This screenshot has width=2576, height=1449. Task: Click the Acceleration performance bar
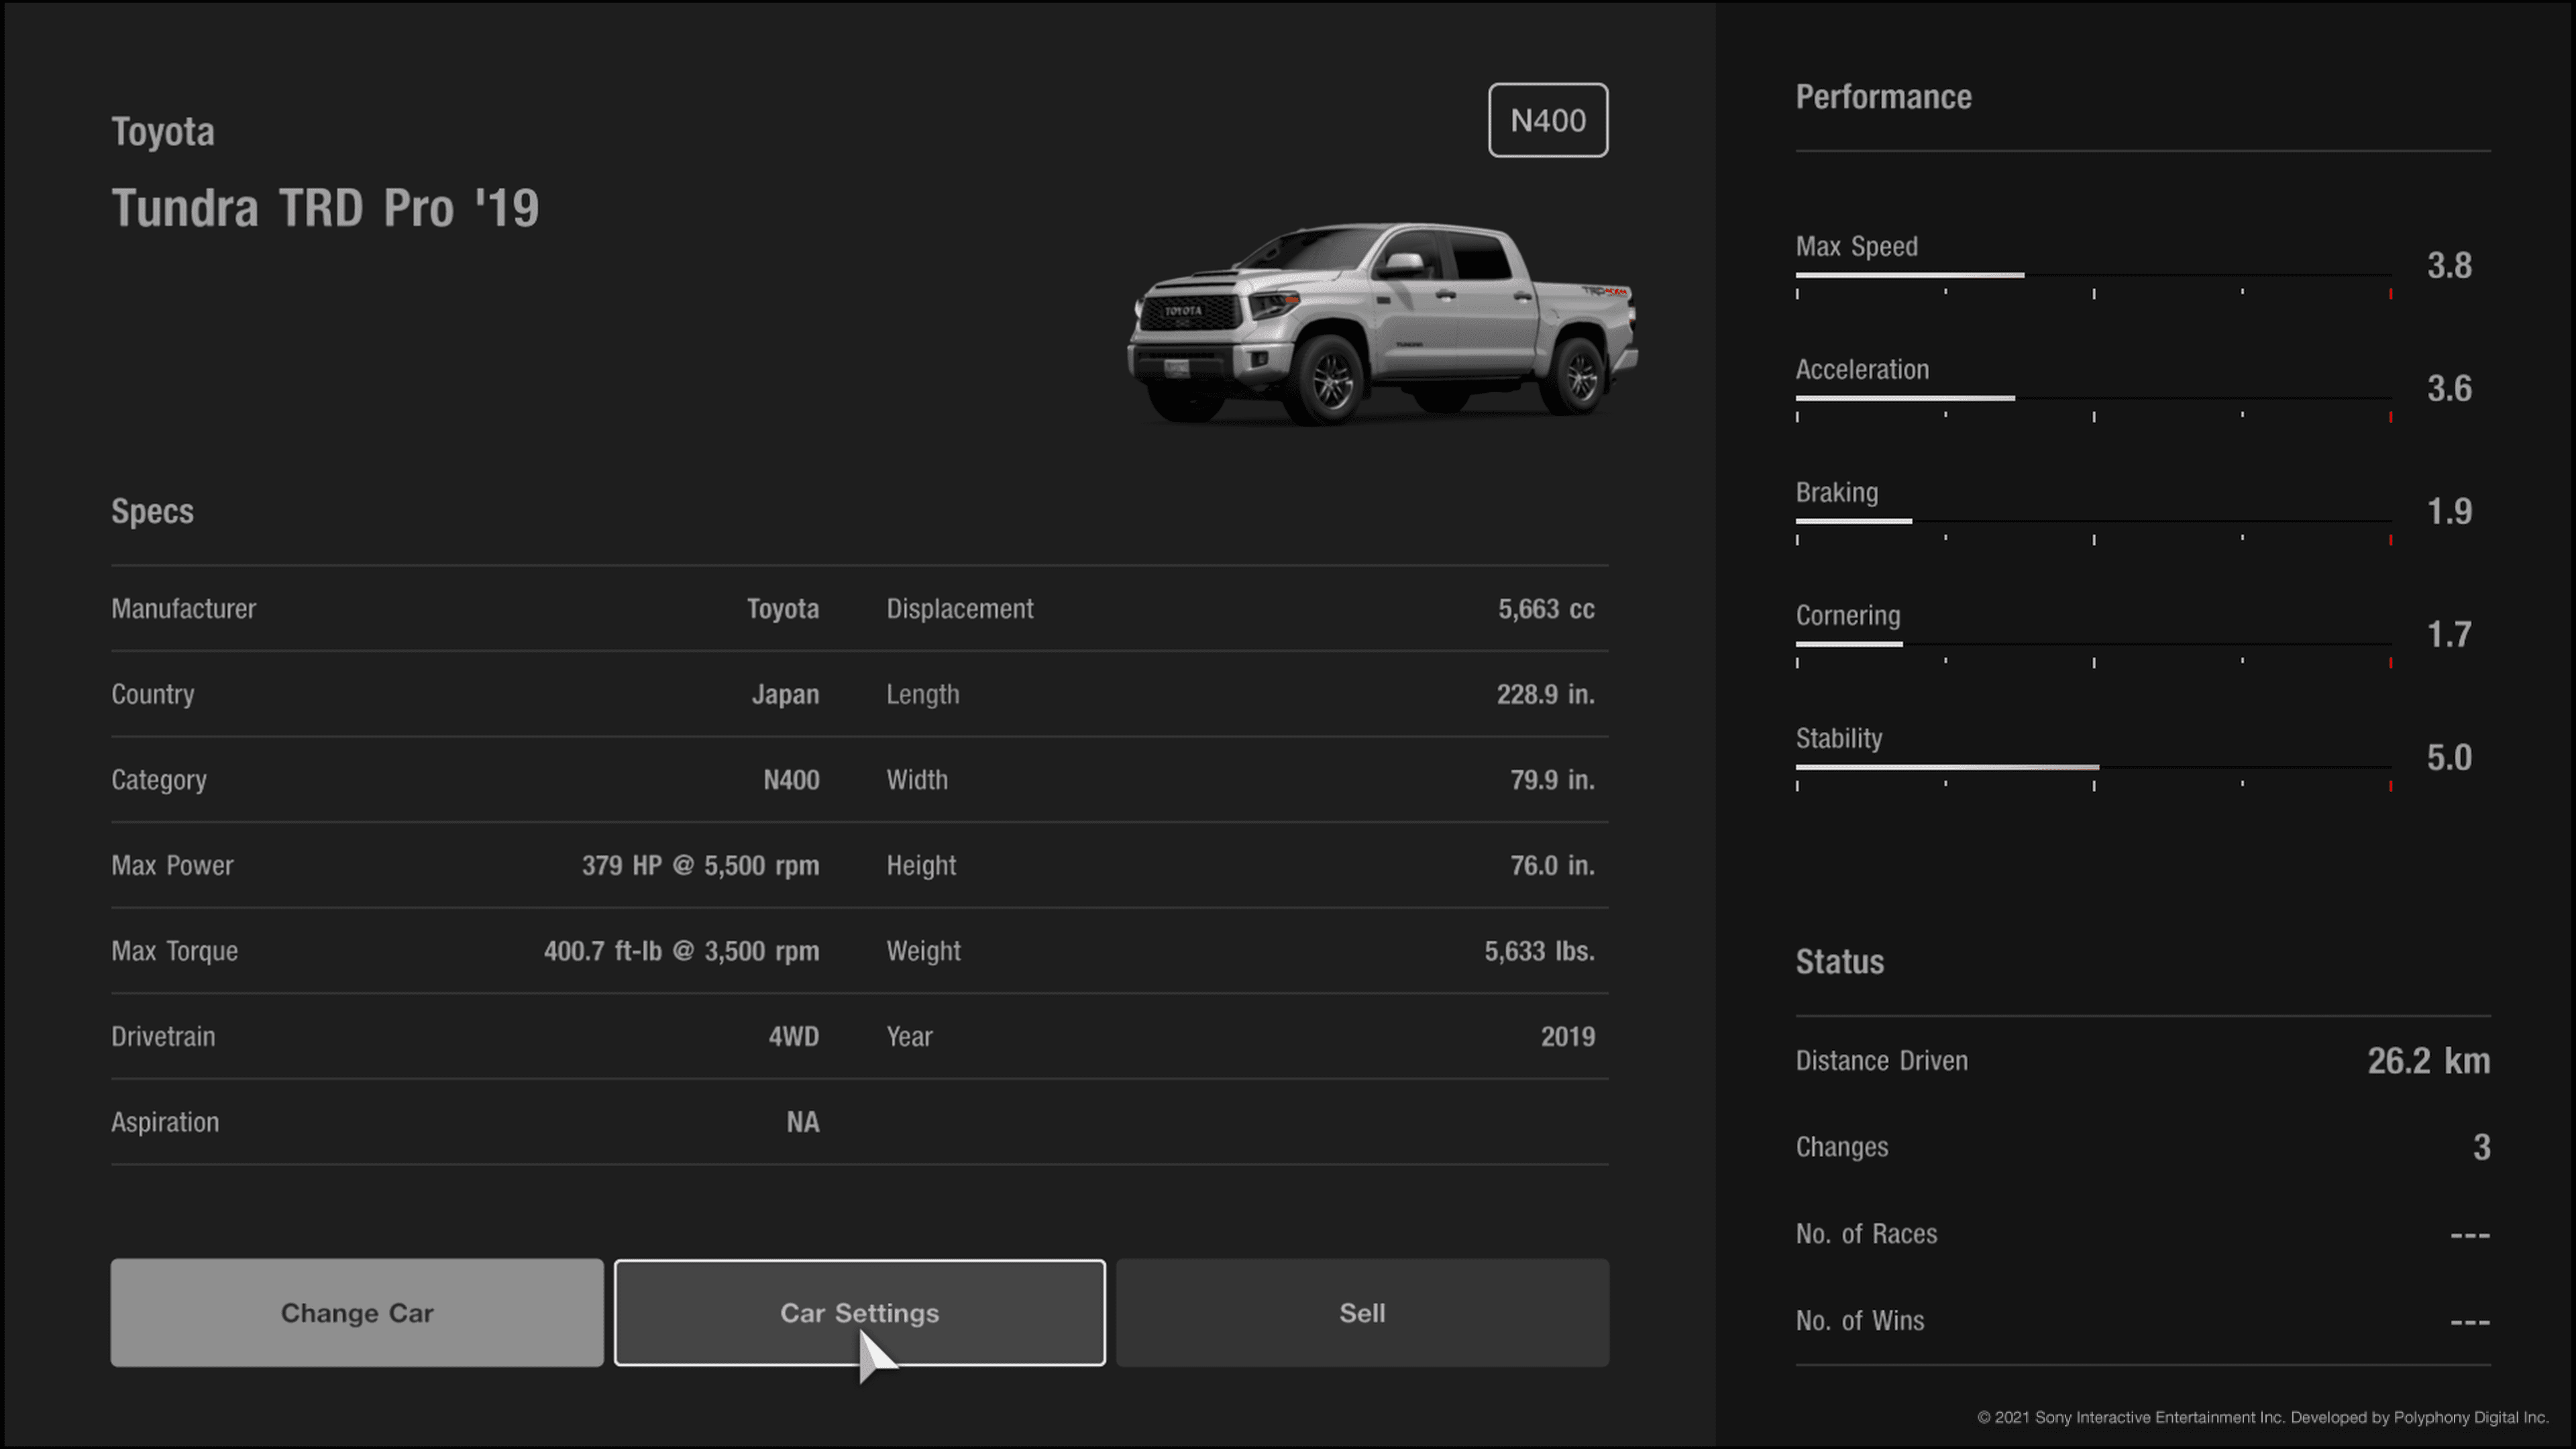tap(2093, 398)
